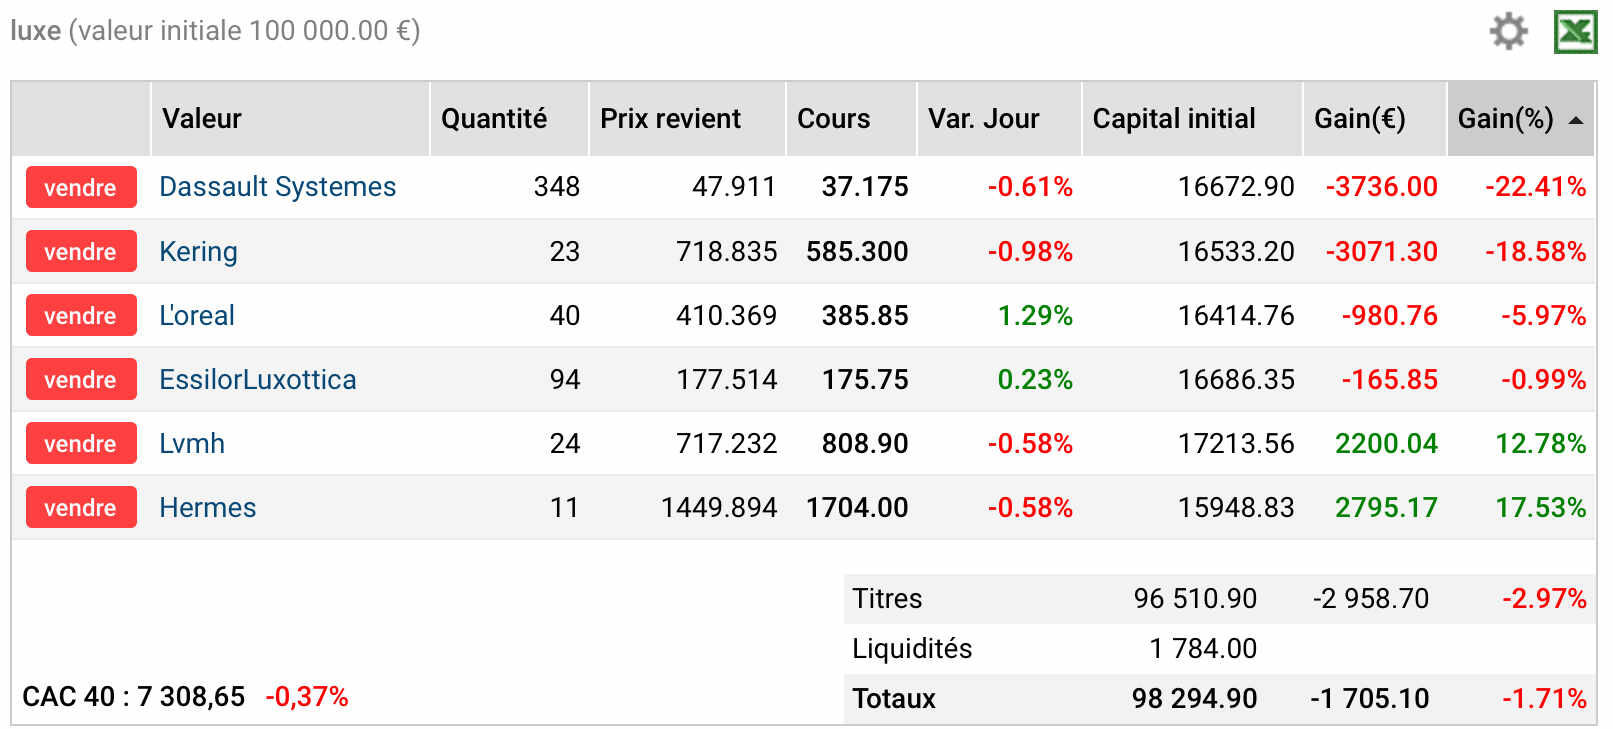This screenshot has height=729, width=1613.
Task: Click Hermes gain percent 17.53%
Action: click(x=1540, y=507)
